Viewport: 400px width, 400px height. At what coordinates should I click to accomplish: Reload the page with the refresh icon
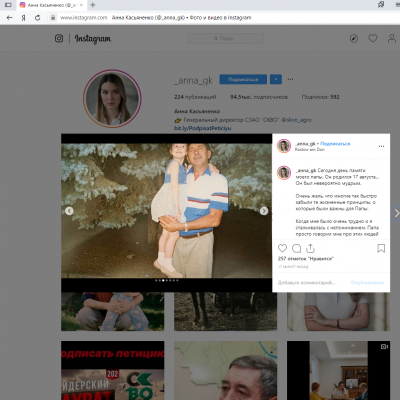[x=37, y=18]
